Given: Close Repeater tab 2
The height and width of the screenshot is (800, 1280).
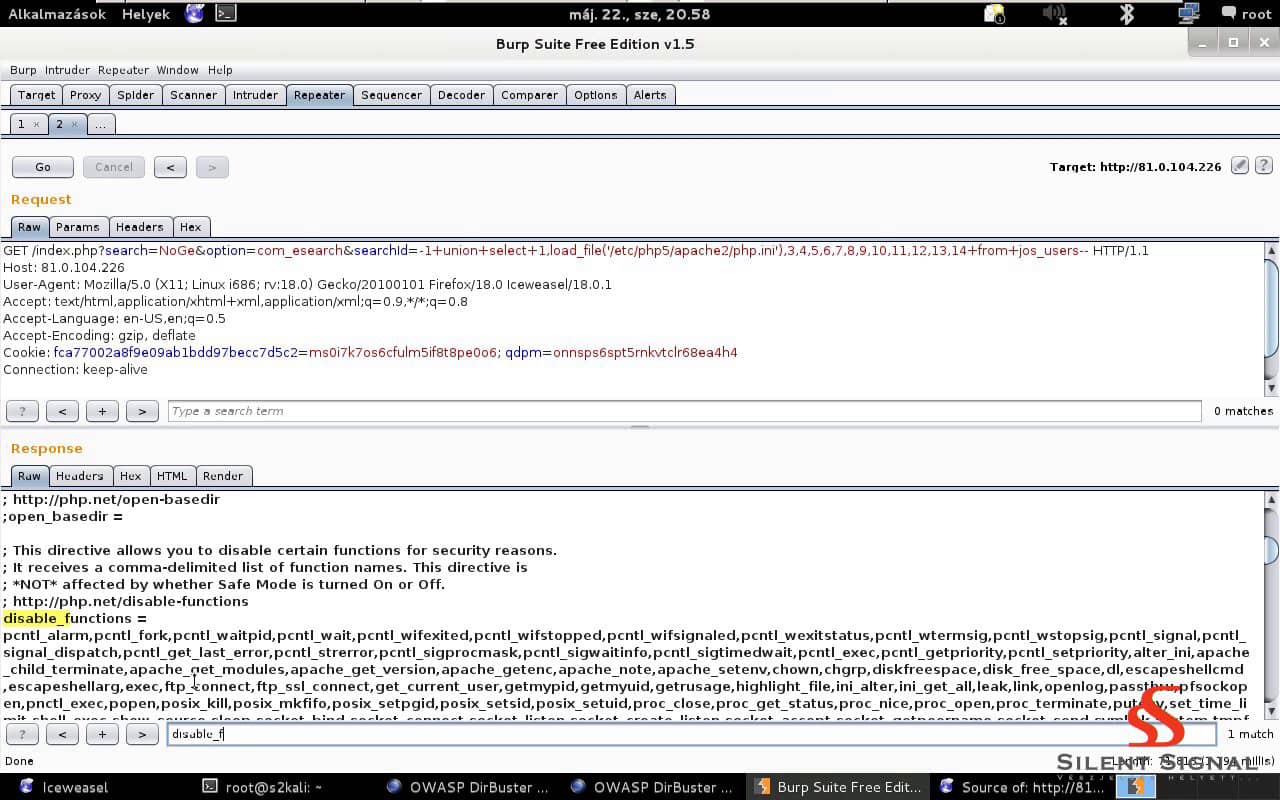Looking at the screenshot, I should (74, 124).
